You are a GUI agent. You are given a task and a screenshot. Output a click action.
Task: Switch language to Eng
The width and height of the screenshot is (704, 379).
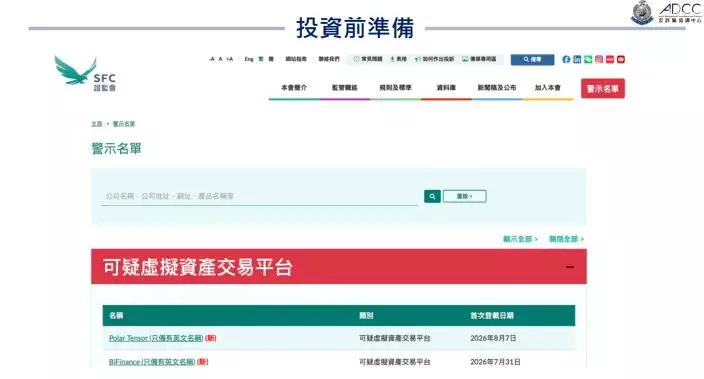[x=249, y=59]
